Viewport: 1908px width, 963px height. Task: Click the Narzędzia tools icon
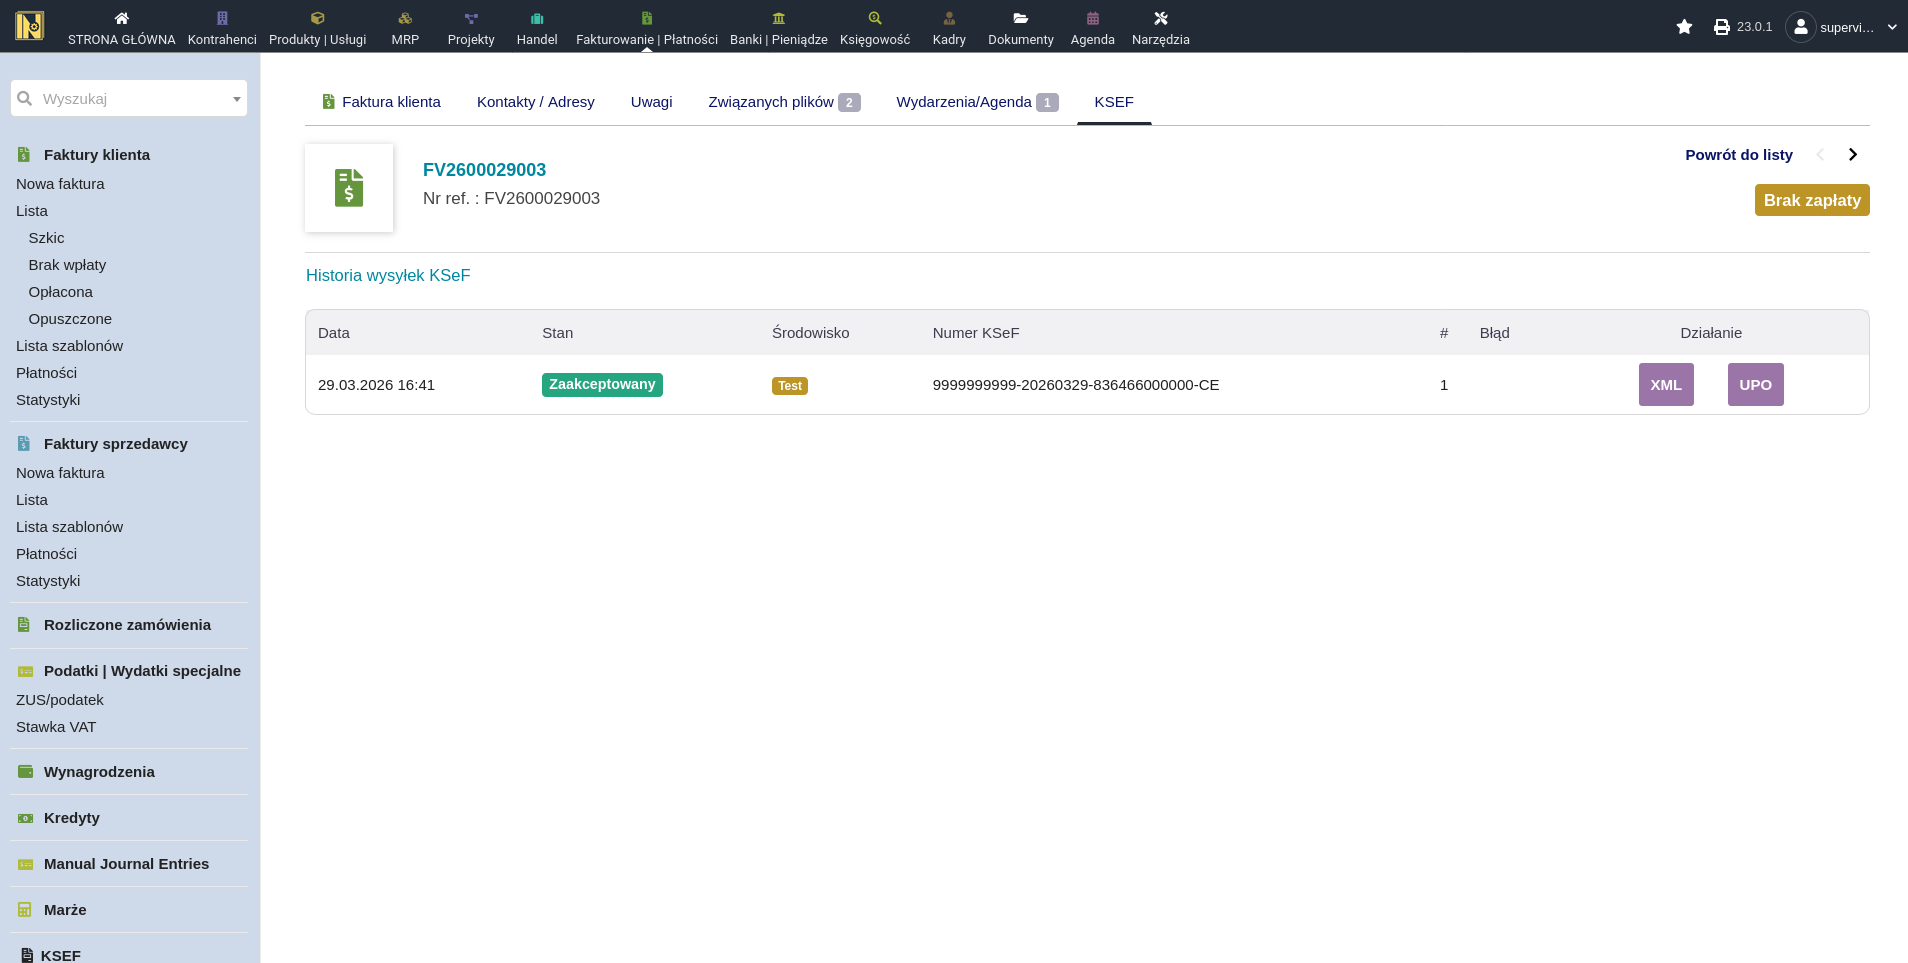tap(1160, 18)
